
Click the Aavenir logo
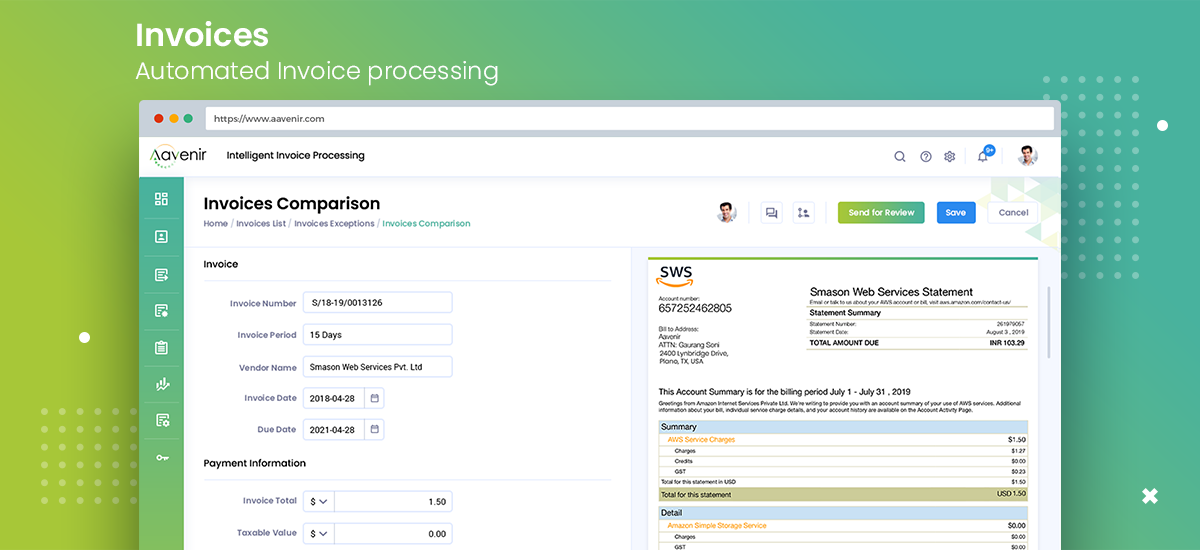(177, 156)
